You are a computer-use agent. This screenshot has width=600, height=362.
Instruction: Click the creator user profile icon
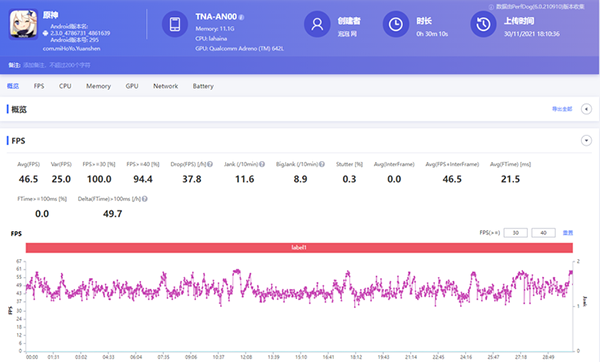[317, 24]
